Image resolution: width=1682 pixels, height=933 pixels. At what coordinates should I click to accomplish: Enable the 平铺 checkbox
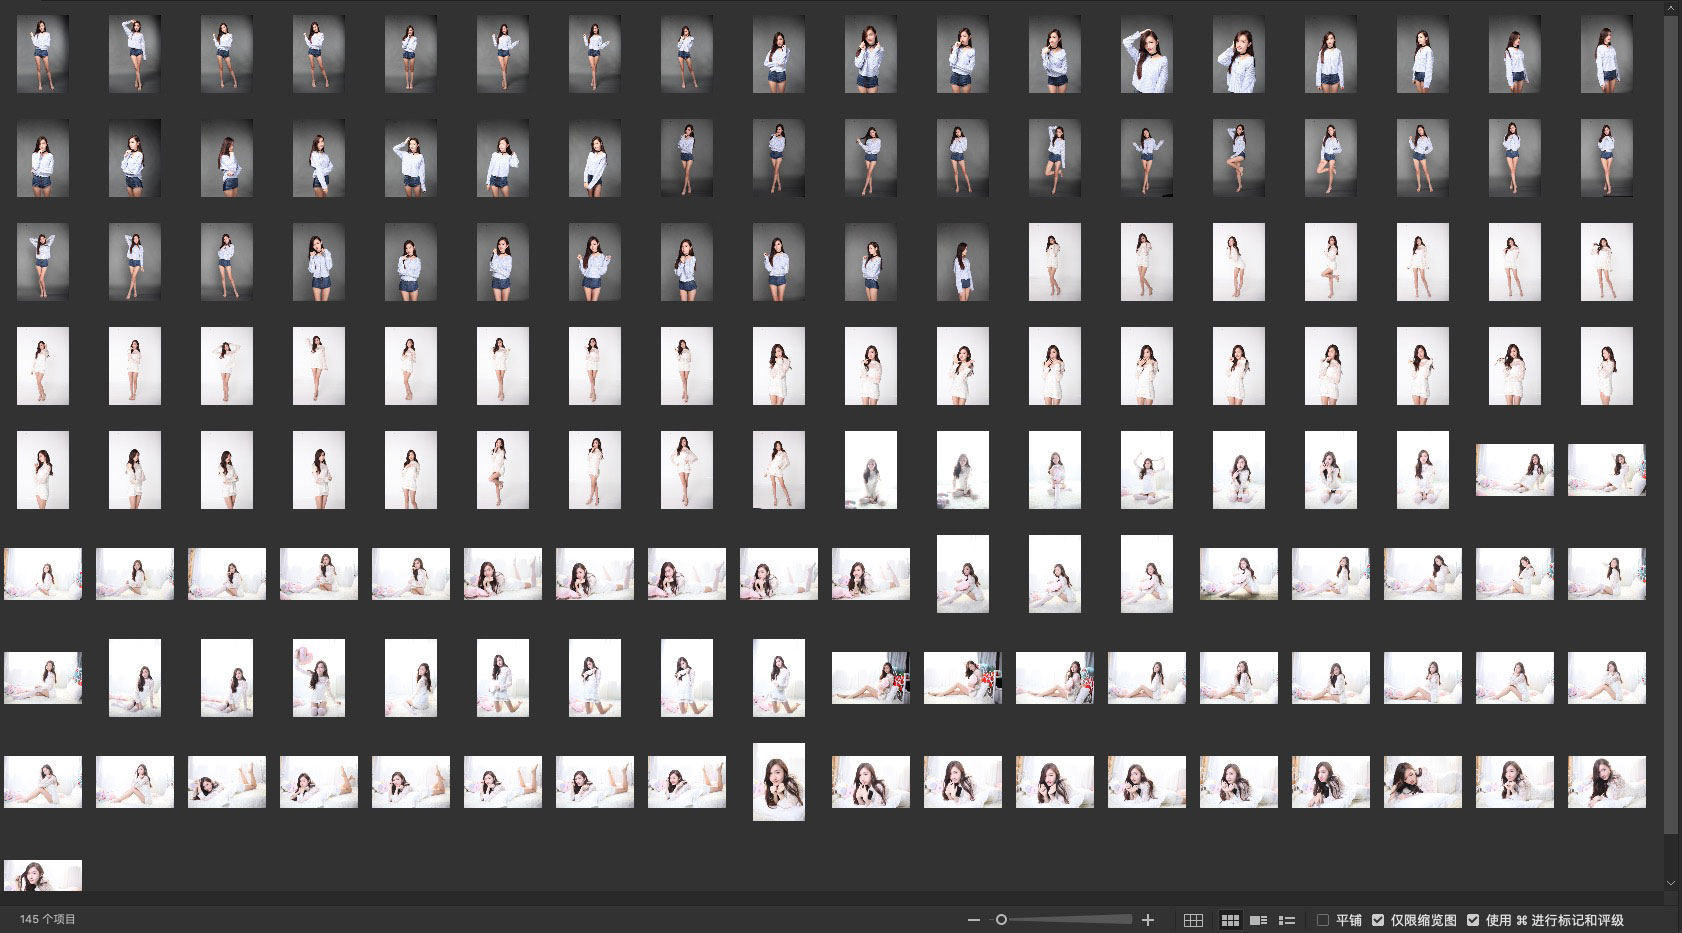tap(1323, 920)
